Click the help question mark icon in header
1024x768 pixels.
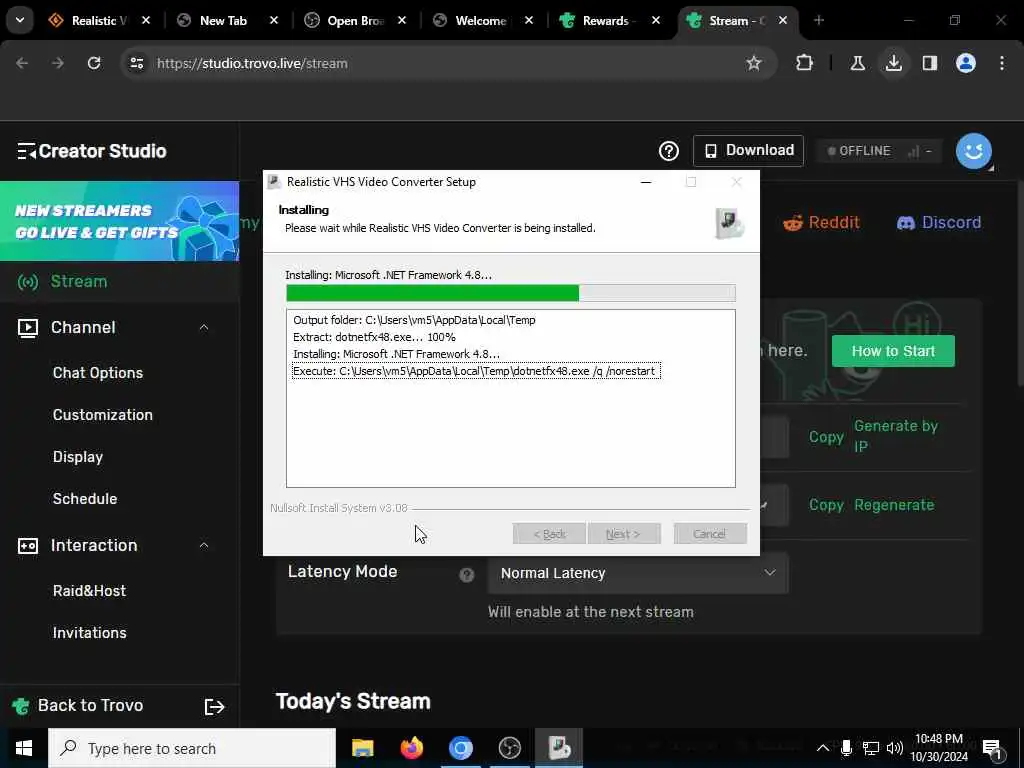pos(668,151)
